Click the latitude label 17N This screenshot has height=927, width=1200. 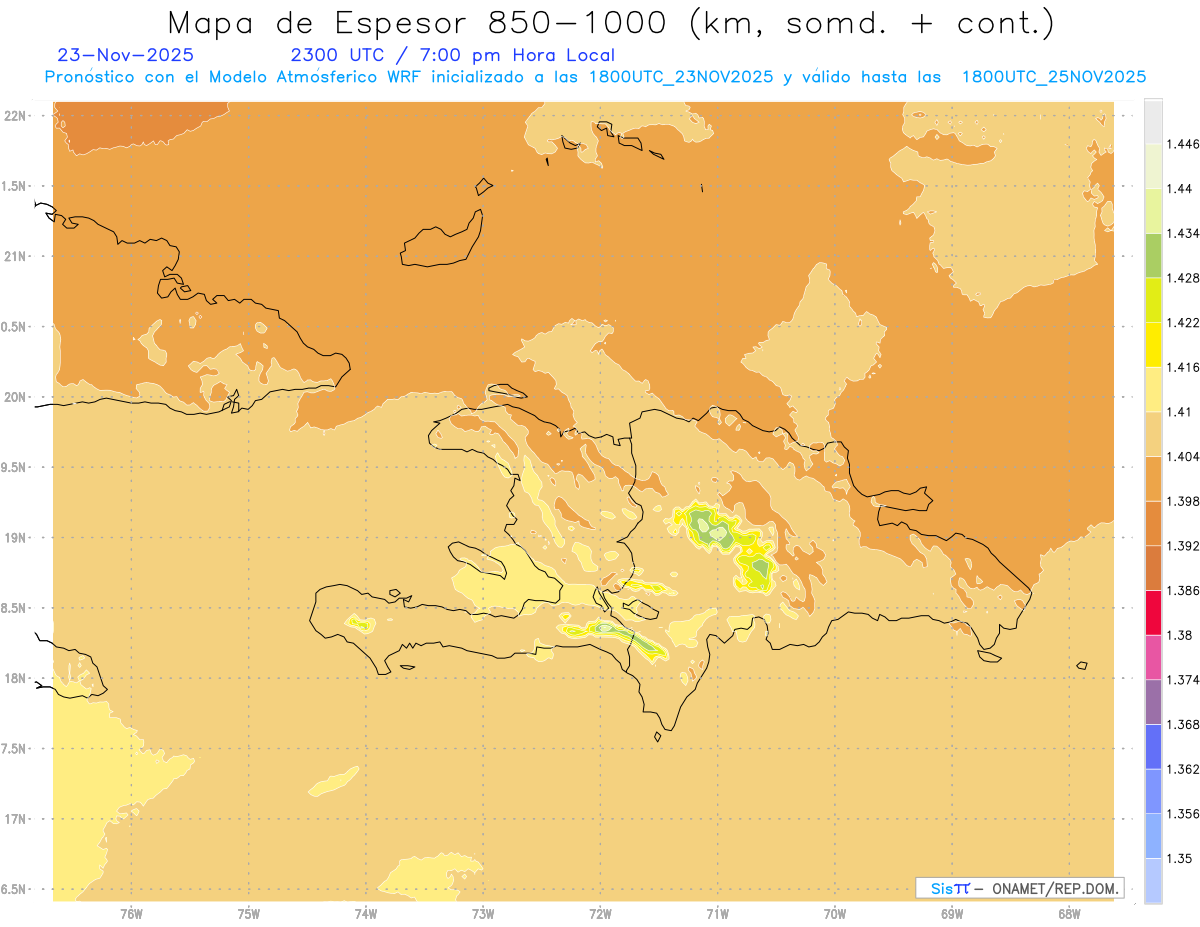point(15,820)
